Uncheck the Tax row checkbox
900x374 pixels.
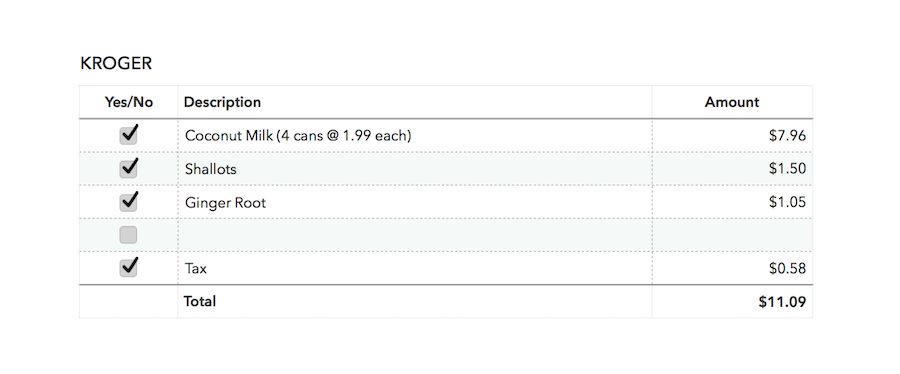(x=129, y=268)
